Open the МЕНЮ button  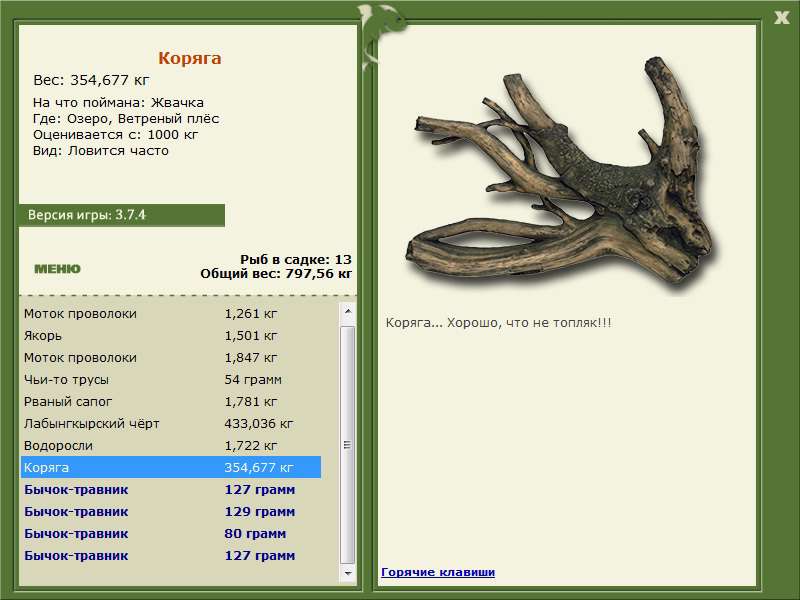(x=57, y=269)
